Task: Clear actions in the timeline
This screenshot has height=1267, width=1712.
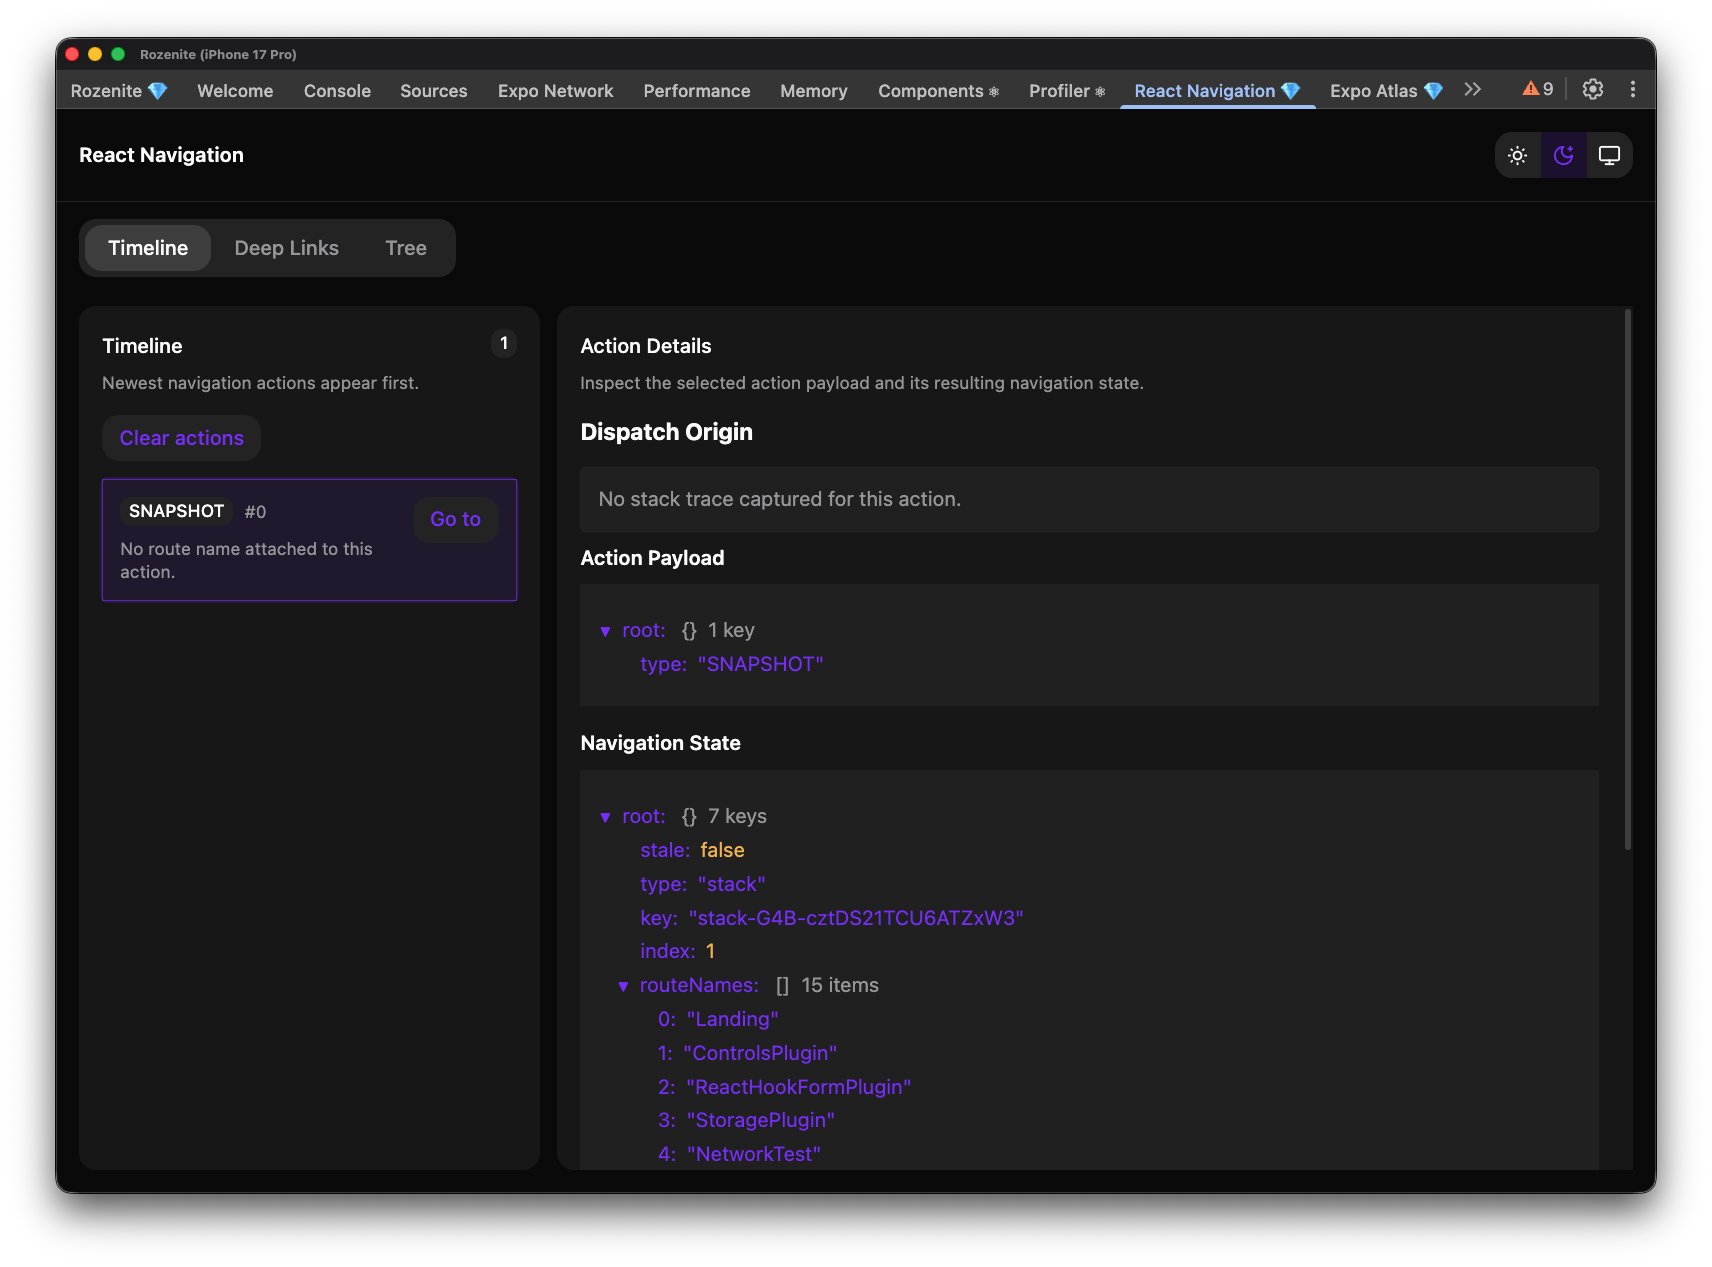Action: (x=181, y=438)
